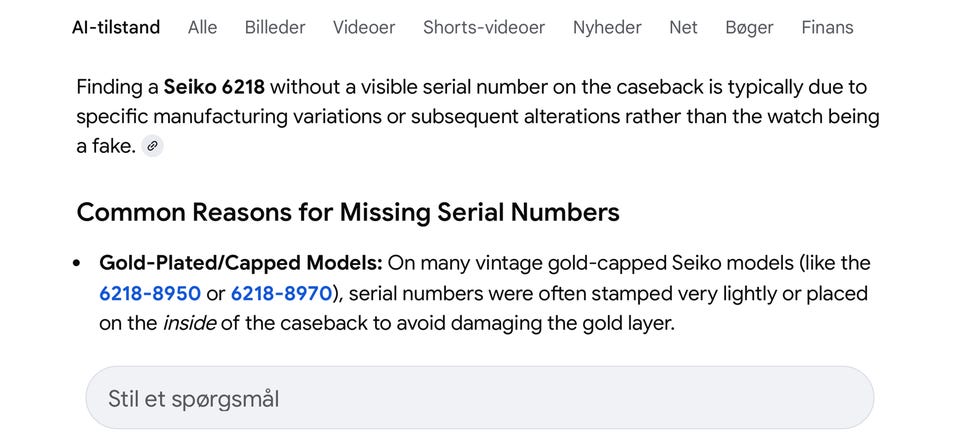Viewport: 960px width, 443px height.
Task: Click the italic word "inside"
Action: [190, 324]
